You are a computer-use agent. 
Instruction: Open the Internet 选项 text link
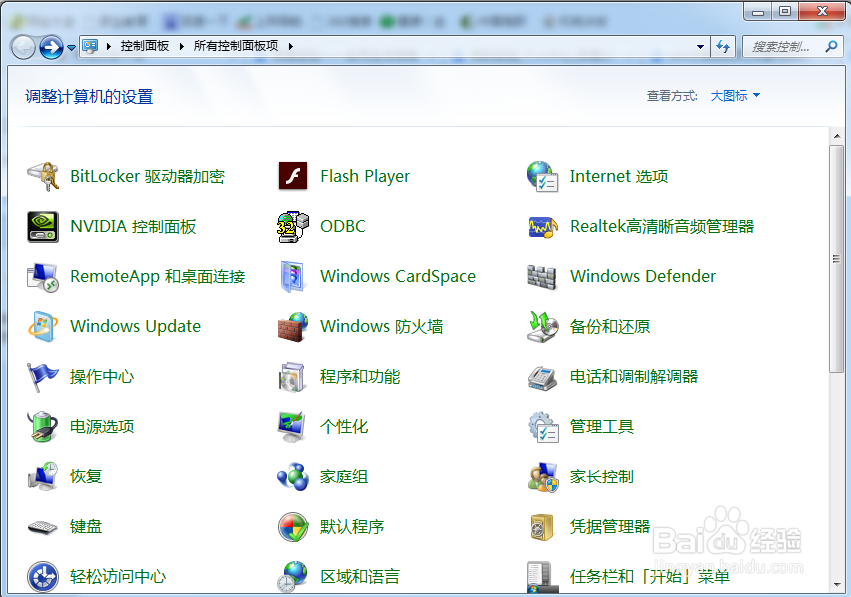(619, 176)
